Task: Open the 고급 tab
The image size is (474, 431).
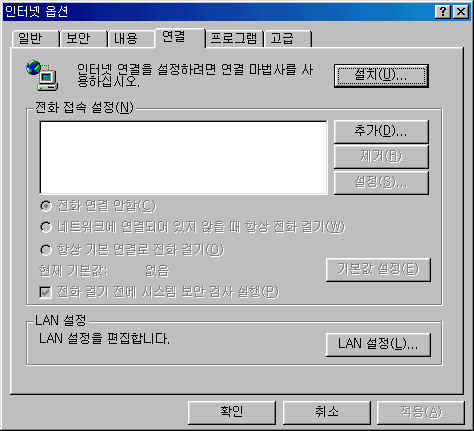Action: (288, 39)
